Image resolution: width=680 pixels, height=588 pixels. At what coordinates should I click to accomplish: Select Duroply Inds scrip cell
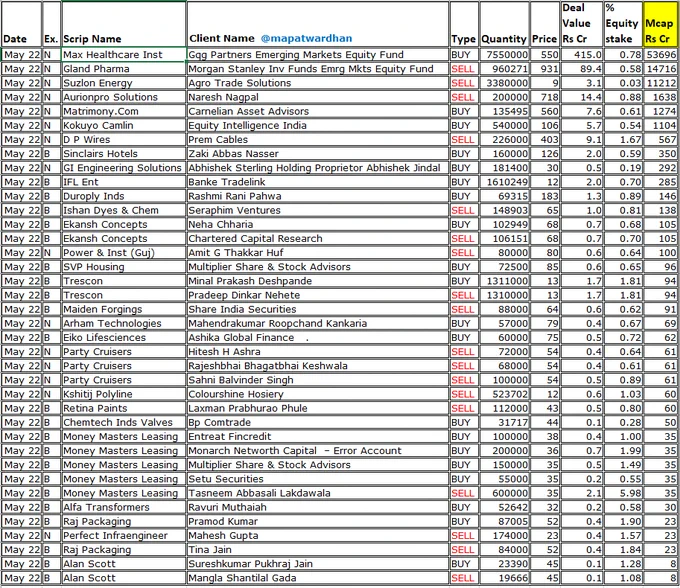pos(124,196)
